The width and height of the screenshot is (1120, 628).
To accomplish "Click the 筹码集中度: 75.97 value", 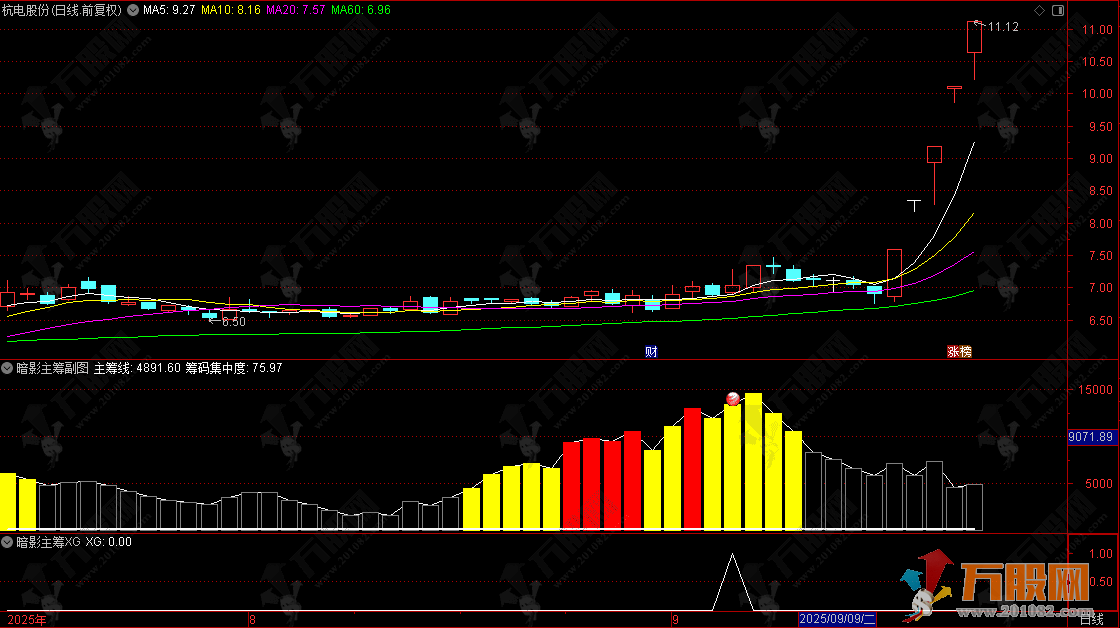I will (234, 368).
